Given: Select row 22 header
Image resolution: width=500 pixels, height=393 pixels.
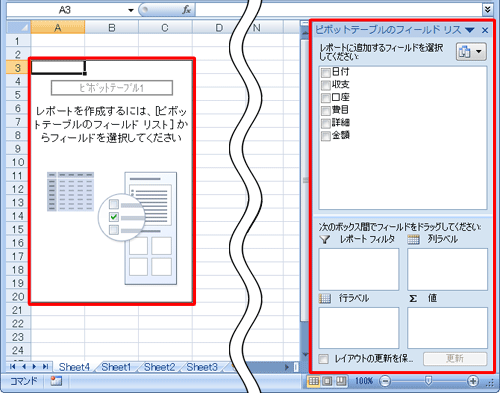Looking at the screenshot, I should point(18,323).
